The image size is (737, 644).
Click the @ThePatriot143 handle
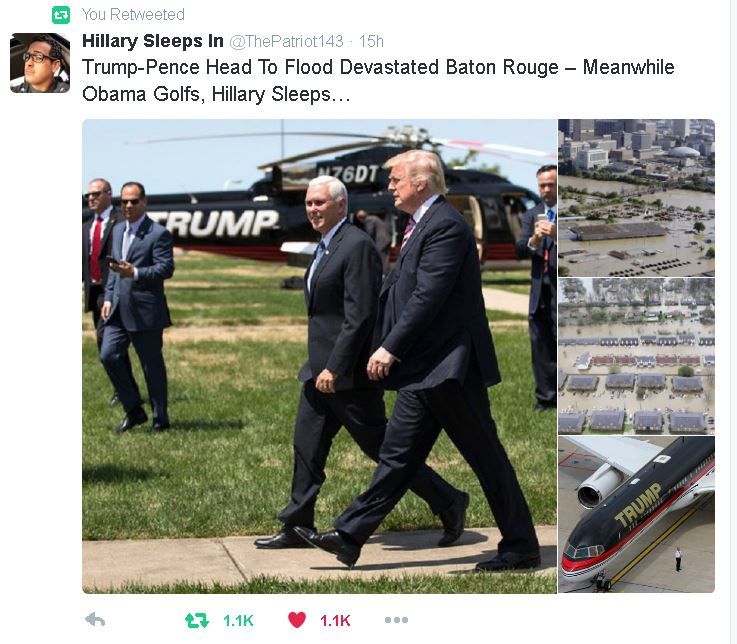286,41
